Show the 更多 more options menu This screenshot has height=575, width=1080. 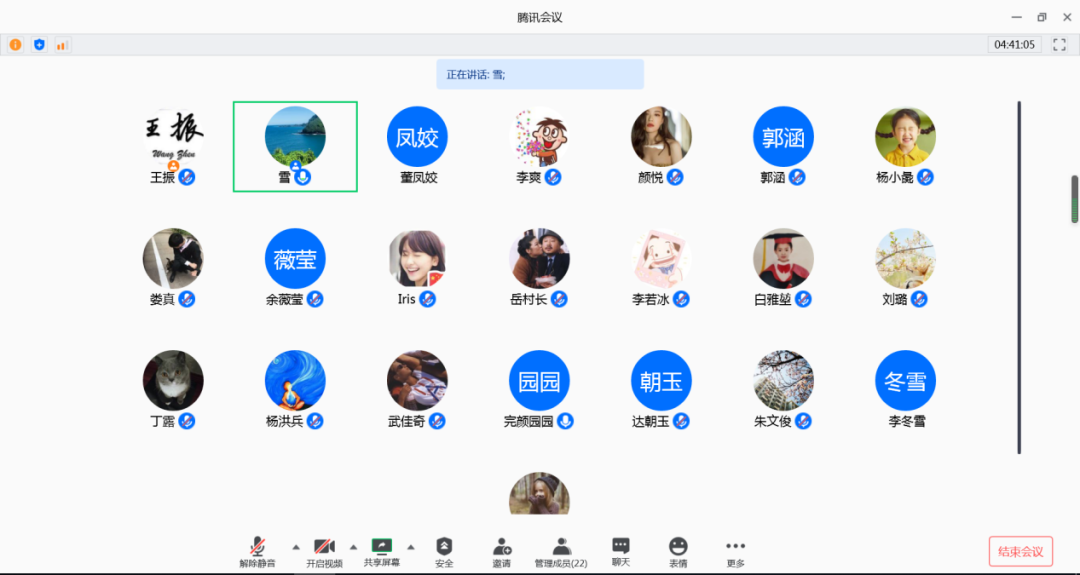click(x=735, y=550)
